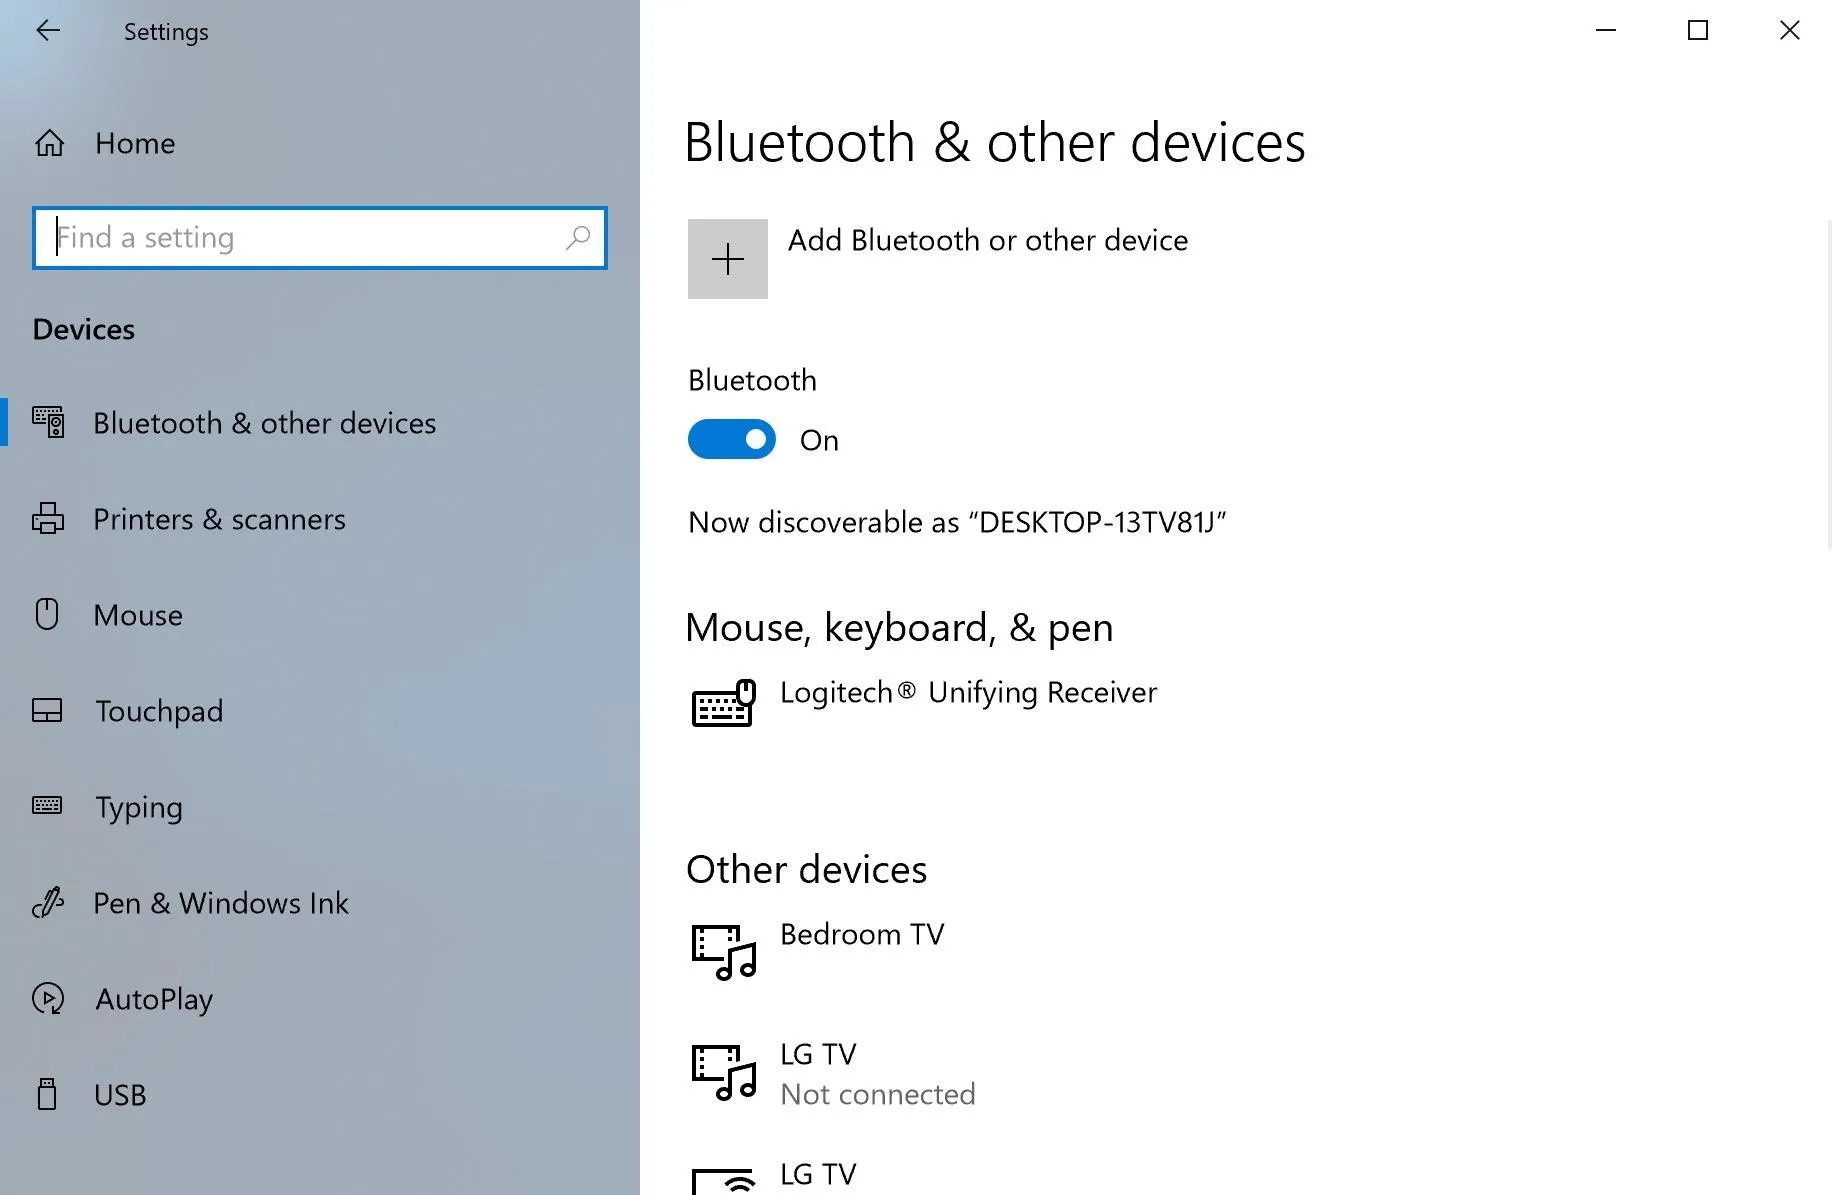Image resolution: width=1836 pixels, height=1195 pixels.
Task: Go back using the back arrow
Action: (47, 31)
